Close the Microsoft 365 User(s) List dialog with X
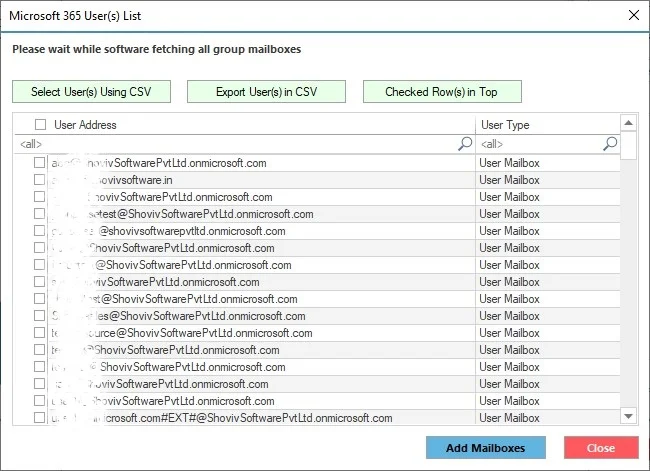The height and width of the screenshot is (471, 650). click(x=633, y=15)
